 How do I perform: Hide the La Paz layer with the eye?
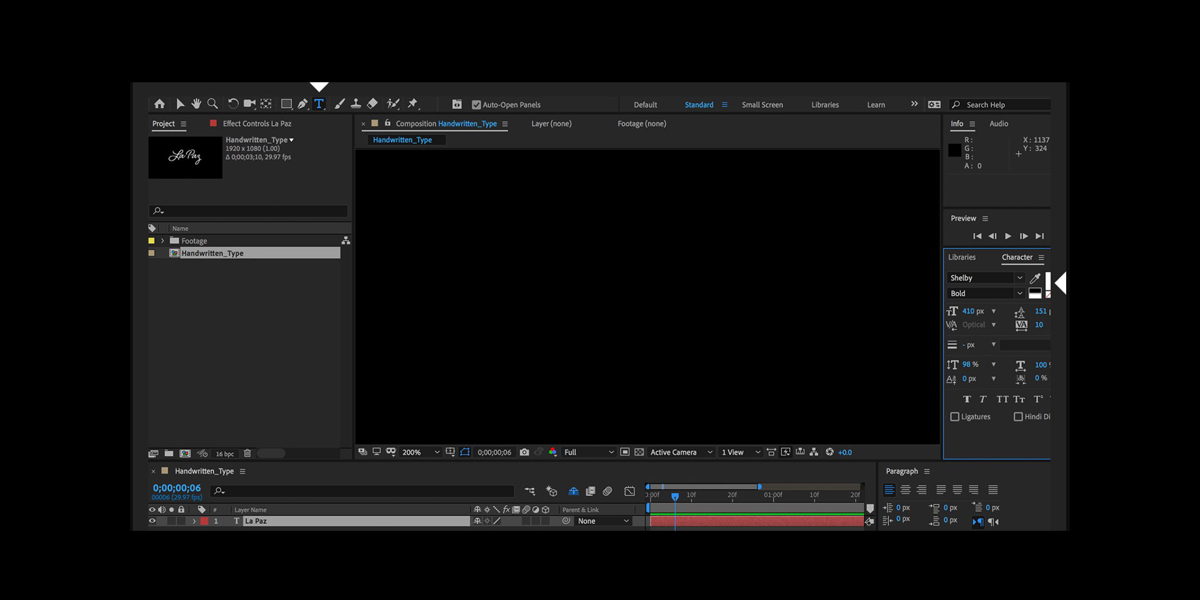(x=153, y=521)
